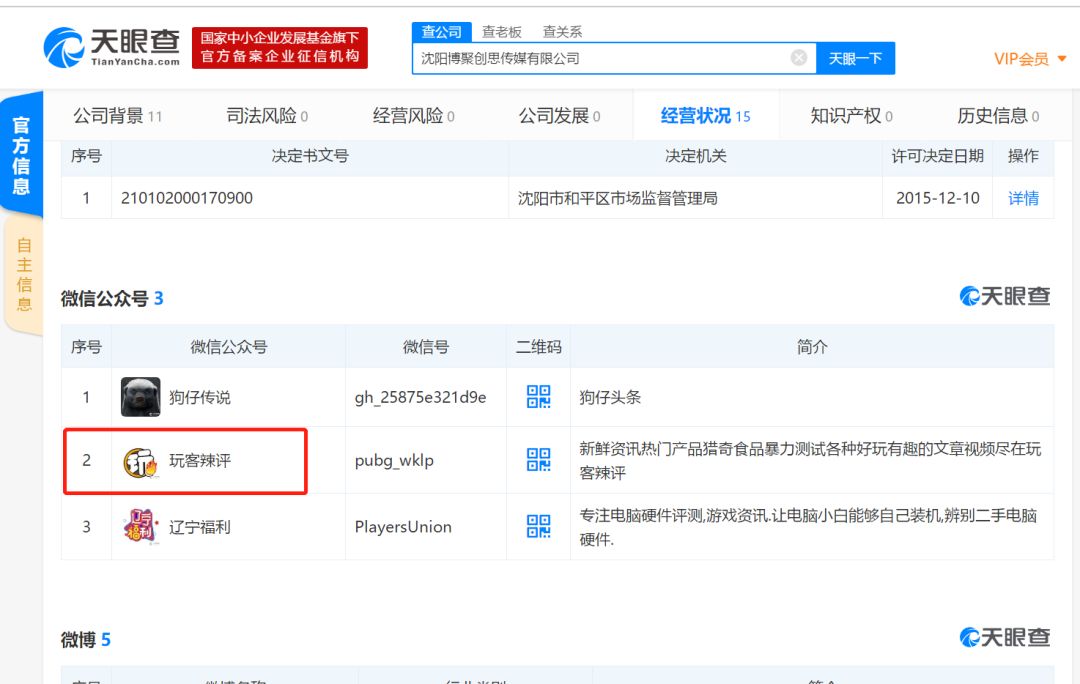The image size is (1080, 684).
Task: Click the company name search field
Action: pyautogui.click(x=600, y=58)
